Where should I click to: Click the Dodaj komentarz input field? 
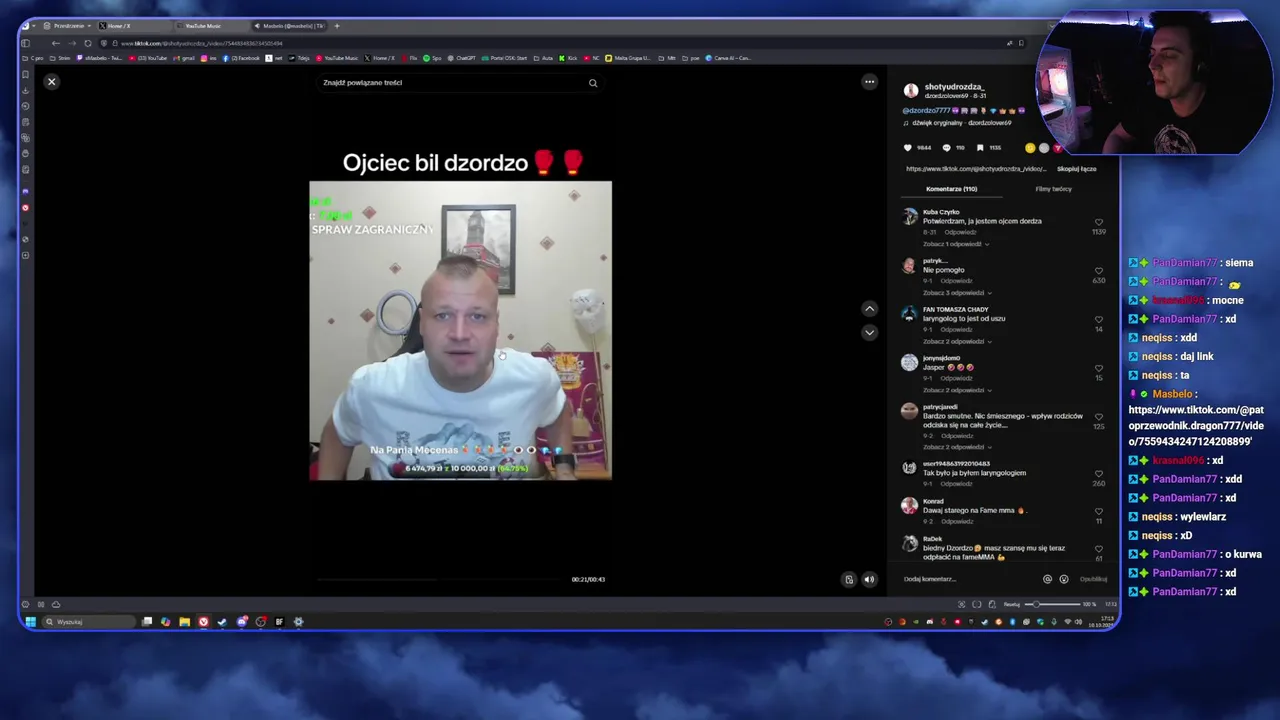[x=967, y=579]
